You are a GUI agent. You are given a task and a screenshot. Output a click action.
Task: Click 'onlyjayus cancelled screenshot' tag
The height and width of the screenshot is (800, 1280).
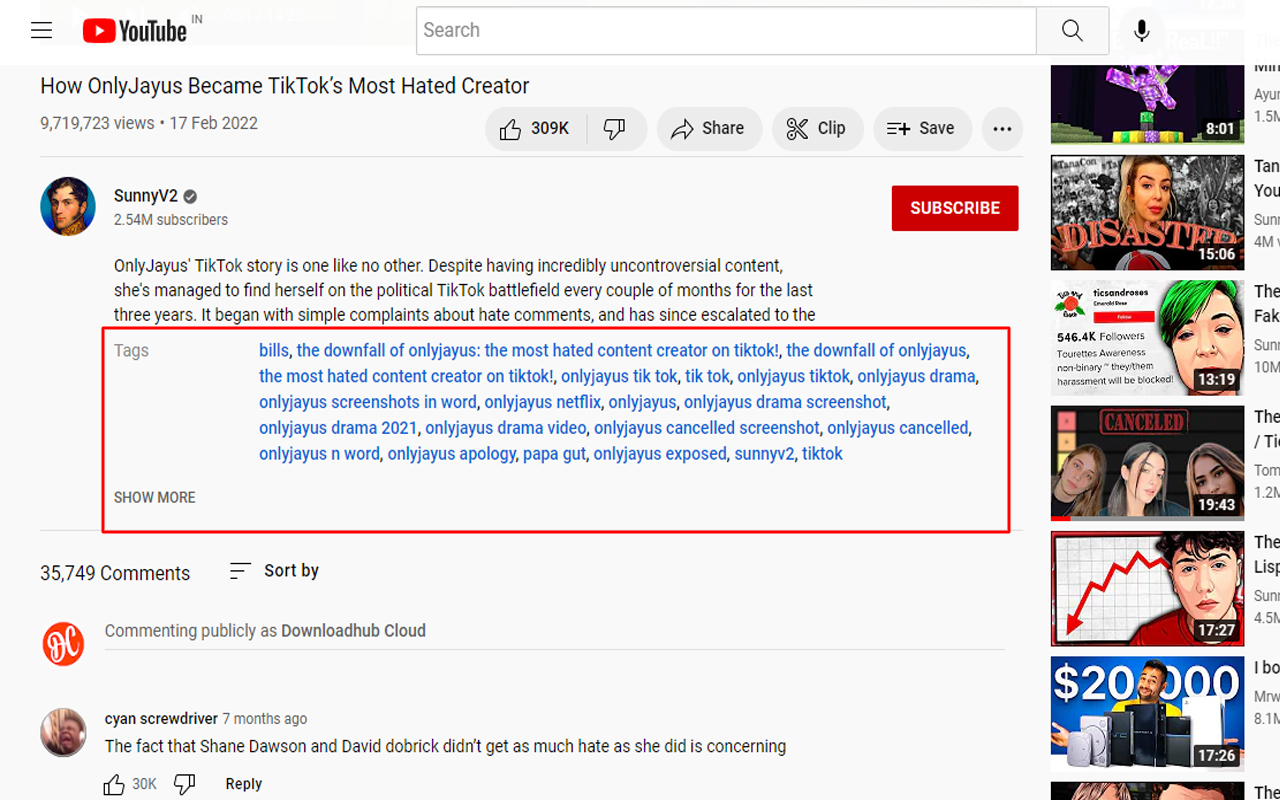707,428
